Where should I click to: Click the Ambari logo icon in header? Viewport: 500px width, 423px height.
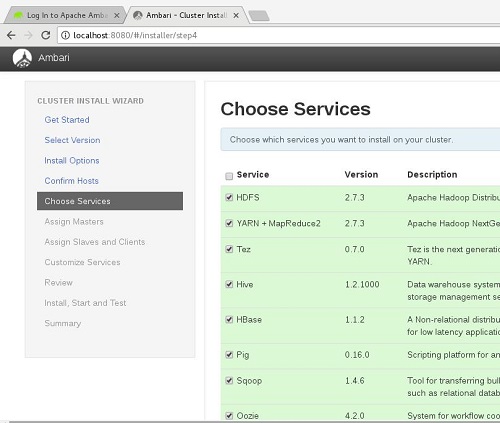[x=22, y=58]
